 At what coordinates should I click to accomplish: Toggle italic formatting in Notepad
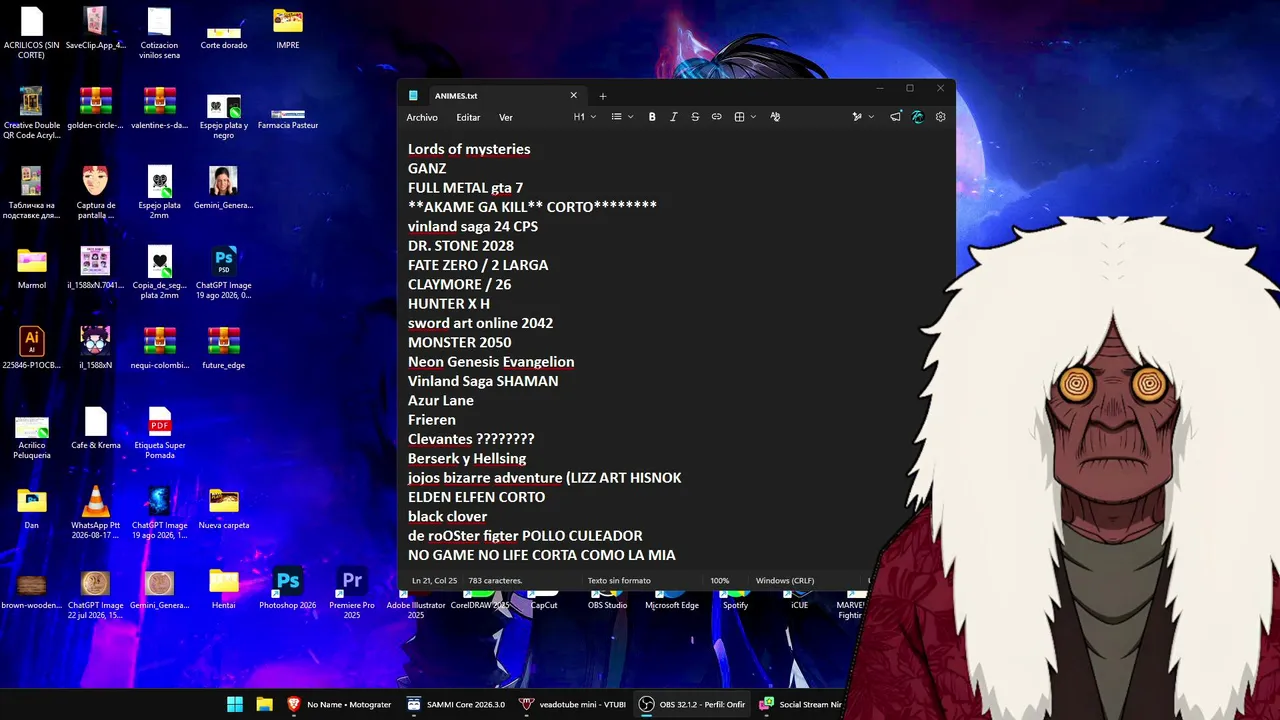(x=674, y=117)
